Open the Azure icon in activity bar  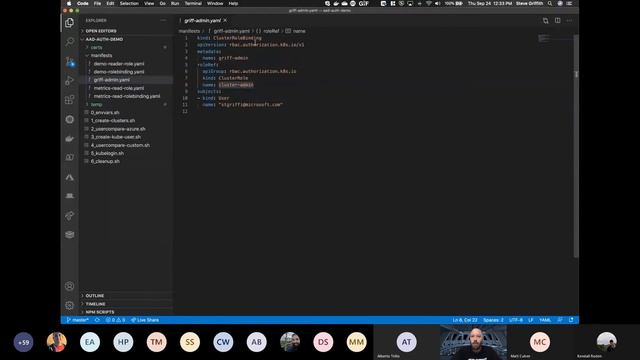point(69,178)
